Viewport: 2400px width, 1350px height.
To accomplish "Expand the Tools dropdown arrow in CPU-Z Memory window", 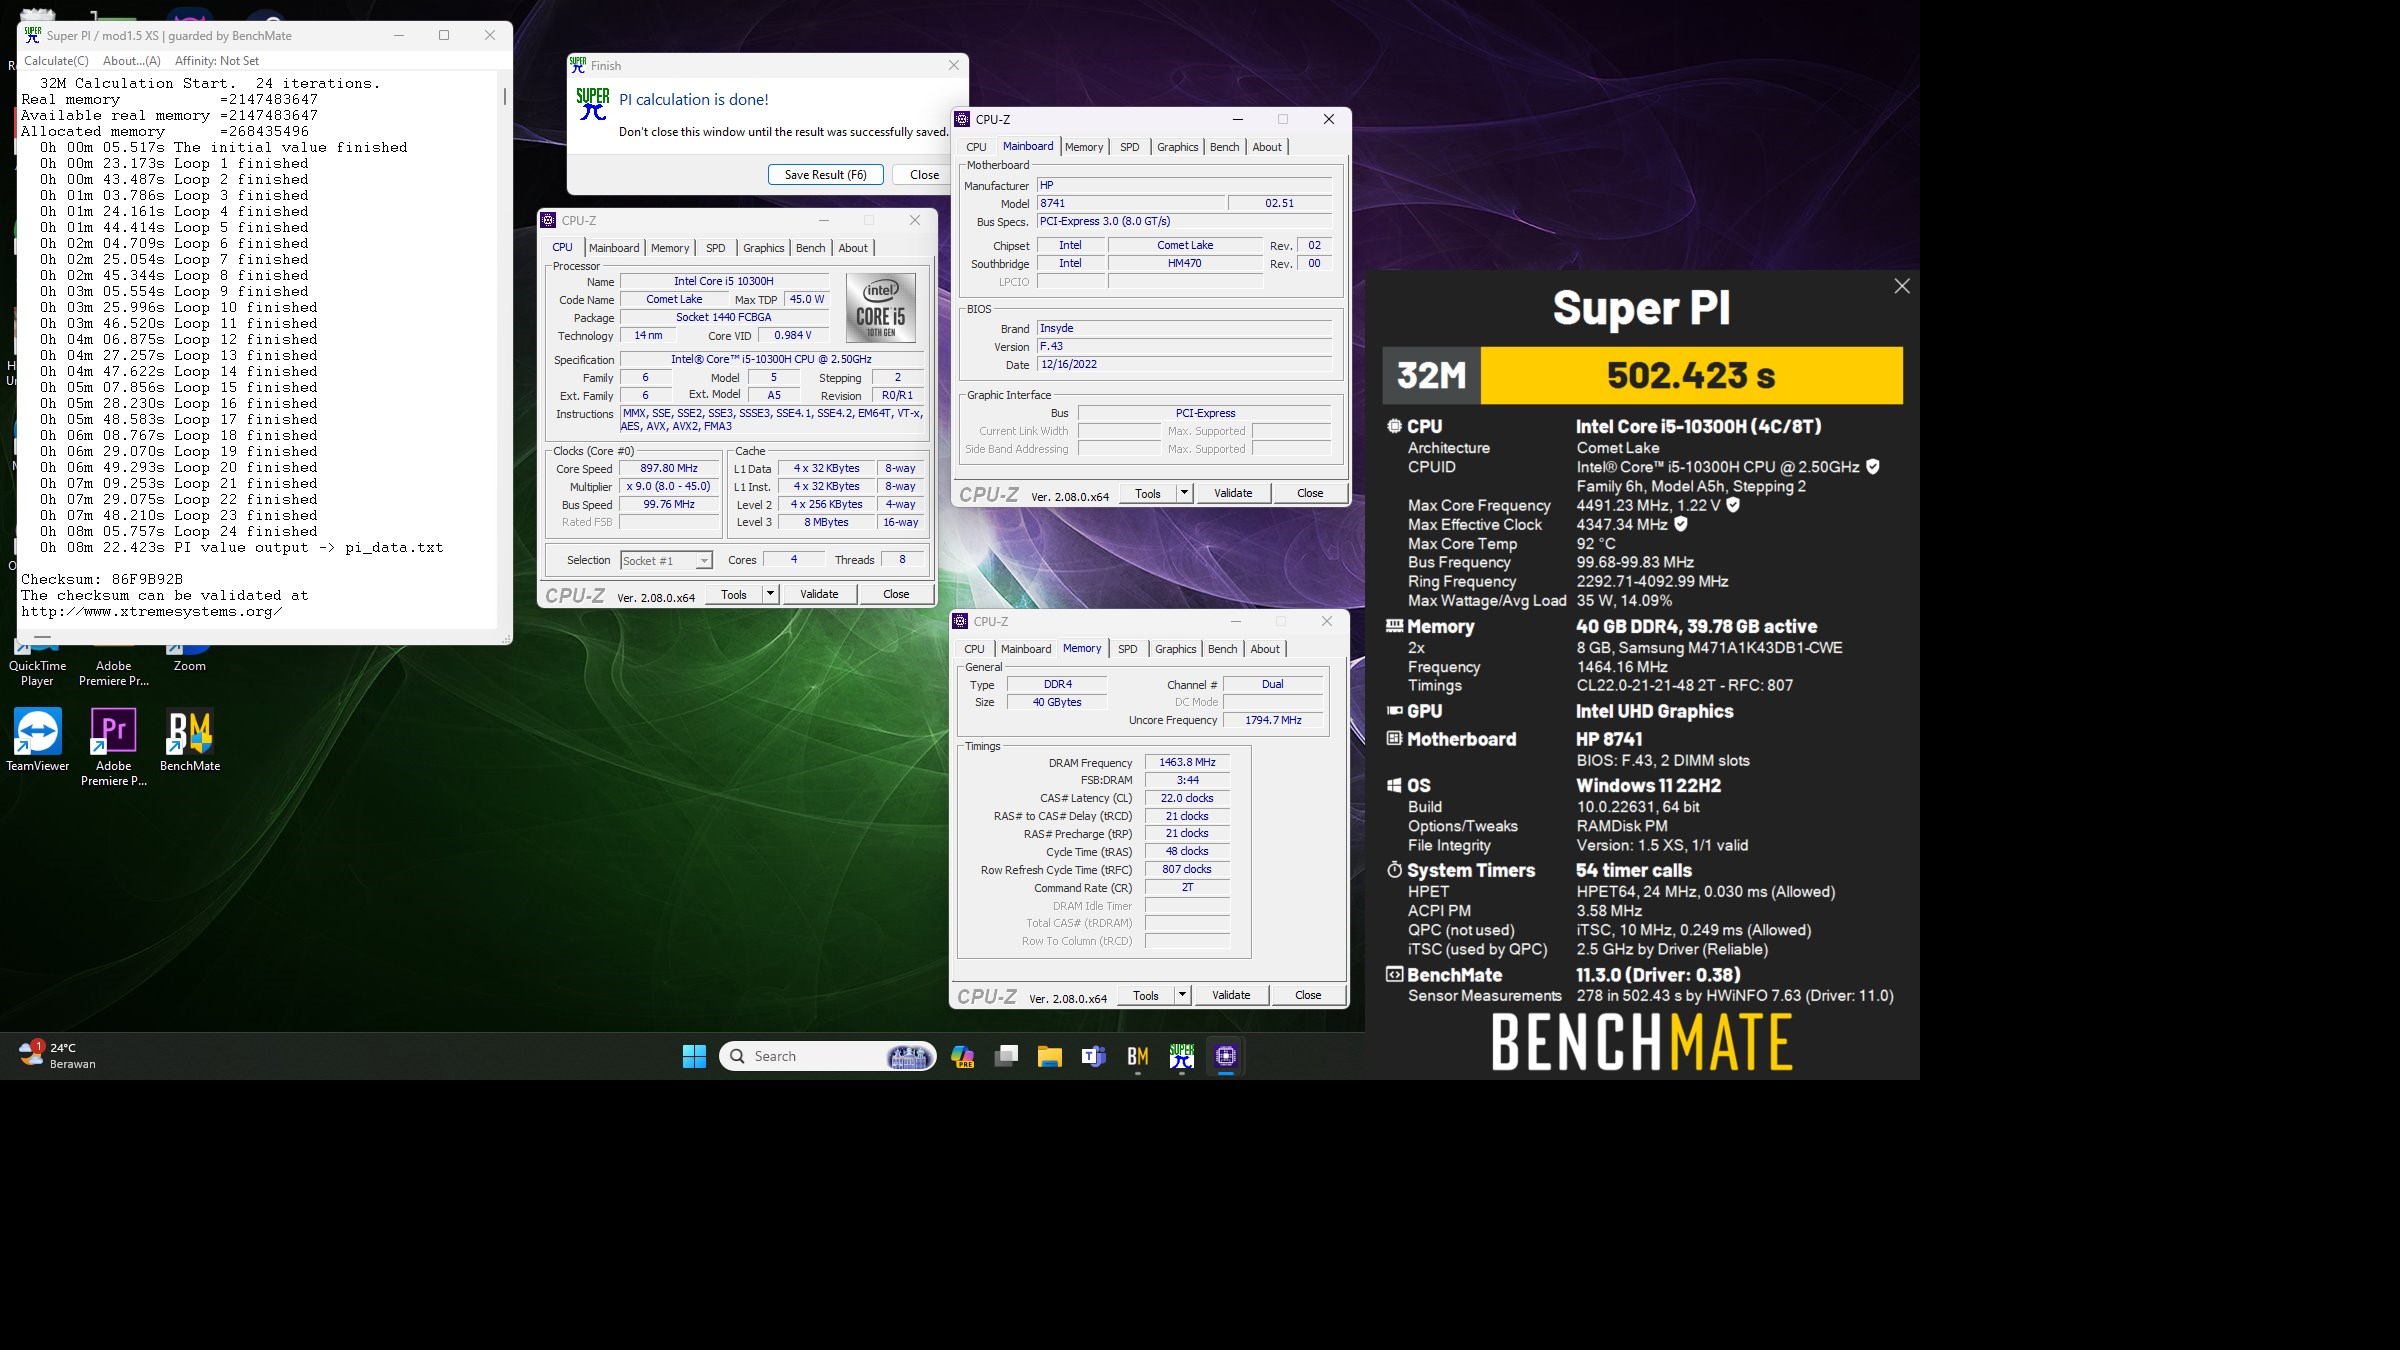I will (1182, 995).
